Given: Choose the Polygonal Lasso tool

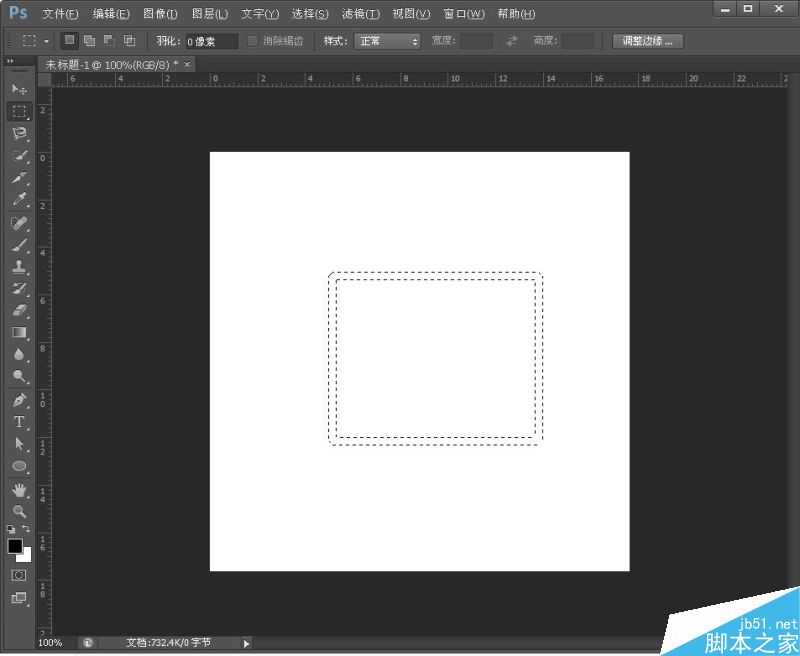Looking at the screenshot, I should click(19, 134).
